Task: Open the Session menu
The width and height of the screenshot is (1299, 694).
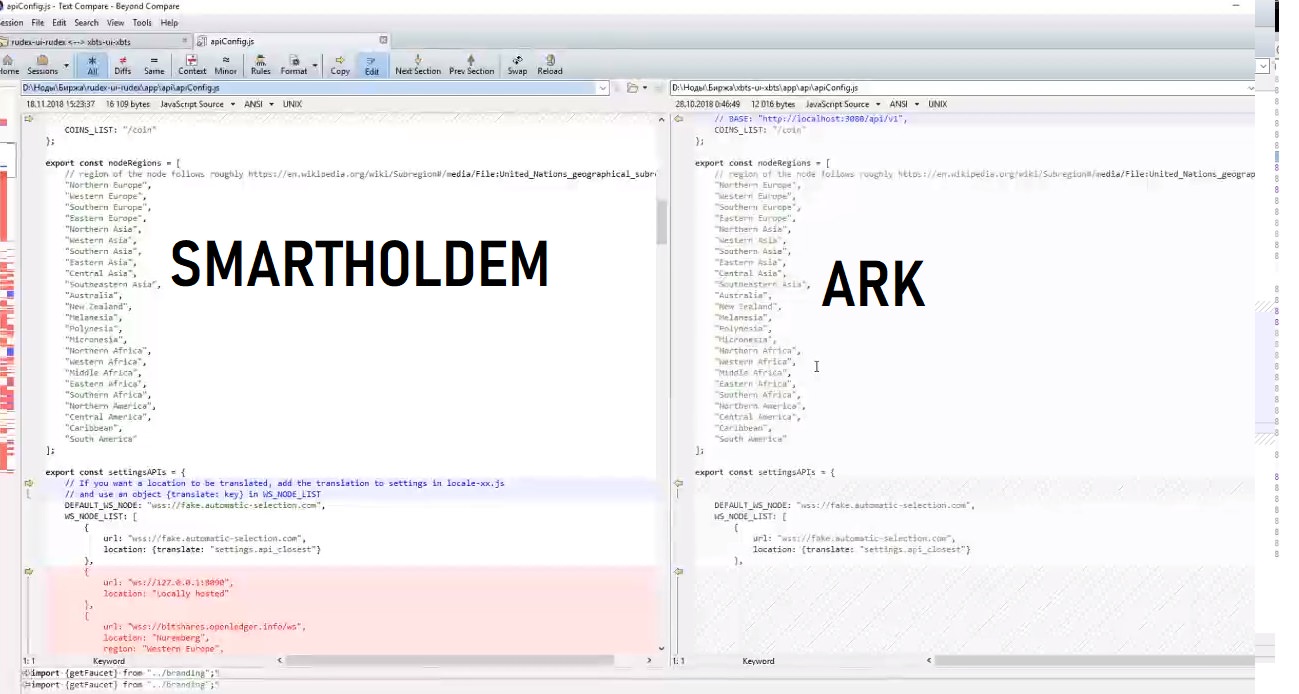Action: point(11,22)
